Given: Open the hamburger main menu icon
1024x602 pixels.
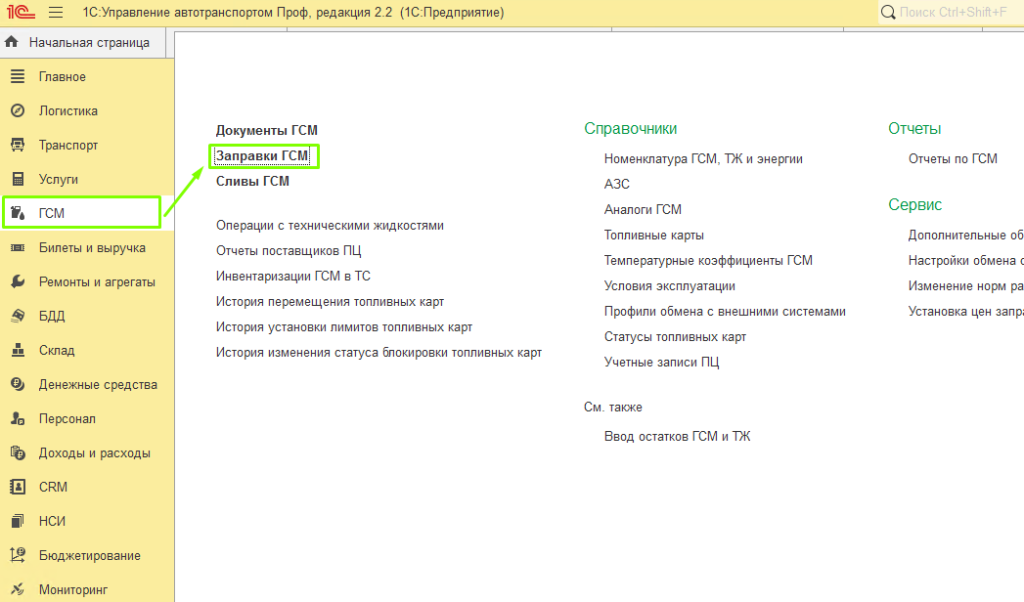Looking at the screenshot, I should click(x=56, y=12).
